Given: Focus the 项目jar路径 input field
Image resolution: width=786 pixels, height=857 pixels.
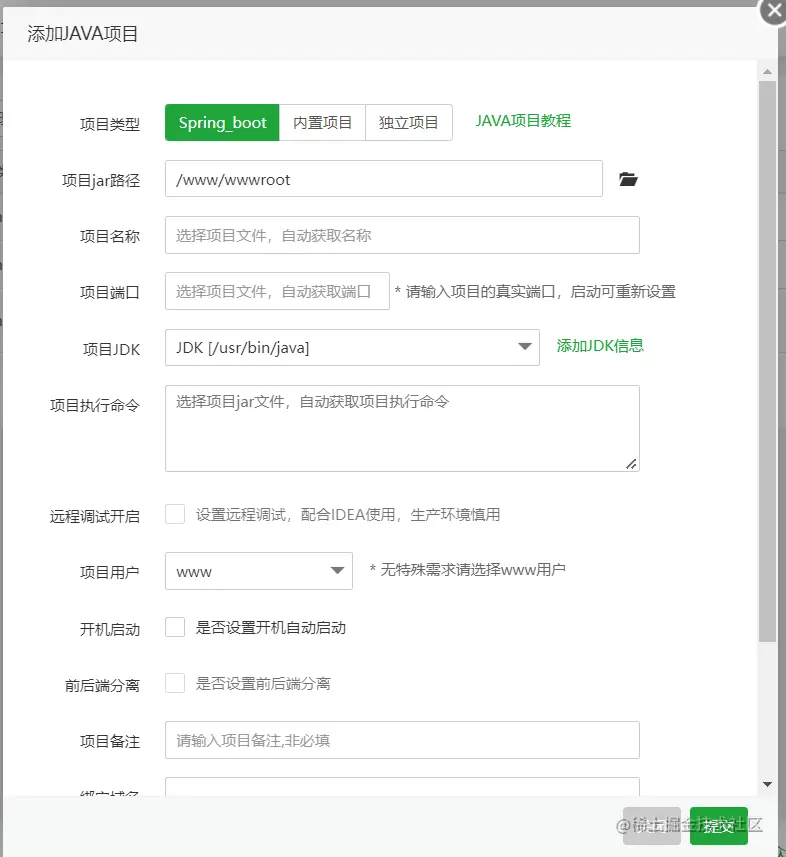Looking at the screenshot, I should click(x=384, y=179).
